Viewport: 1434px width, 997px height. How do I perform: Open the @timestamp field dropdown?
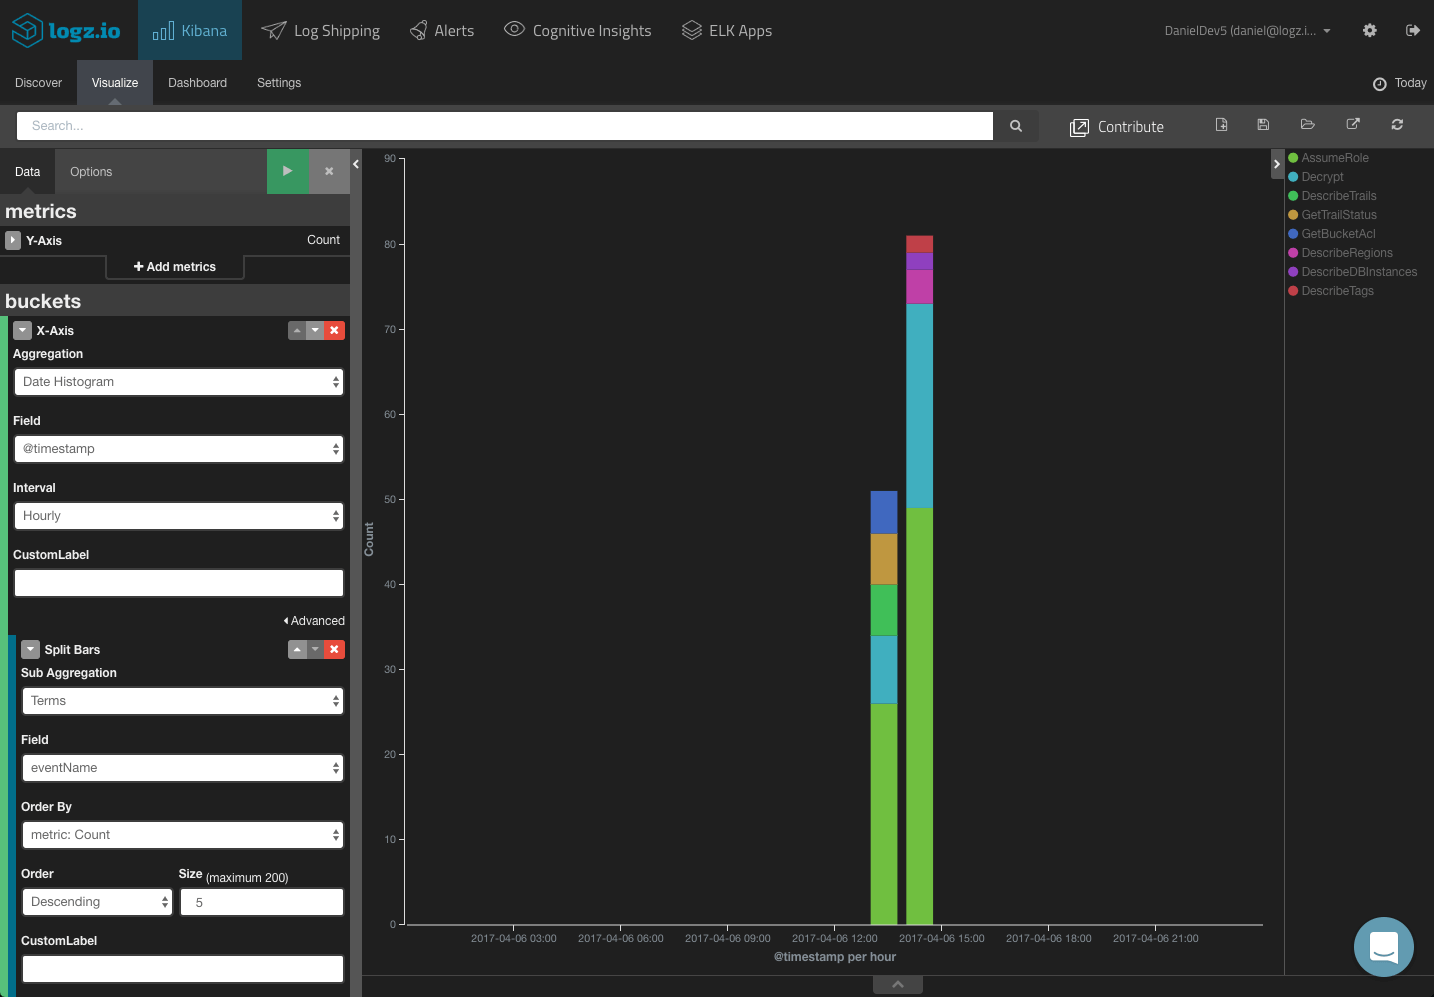[179, 449]
